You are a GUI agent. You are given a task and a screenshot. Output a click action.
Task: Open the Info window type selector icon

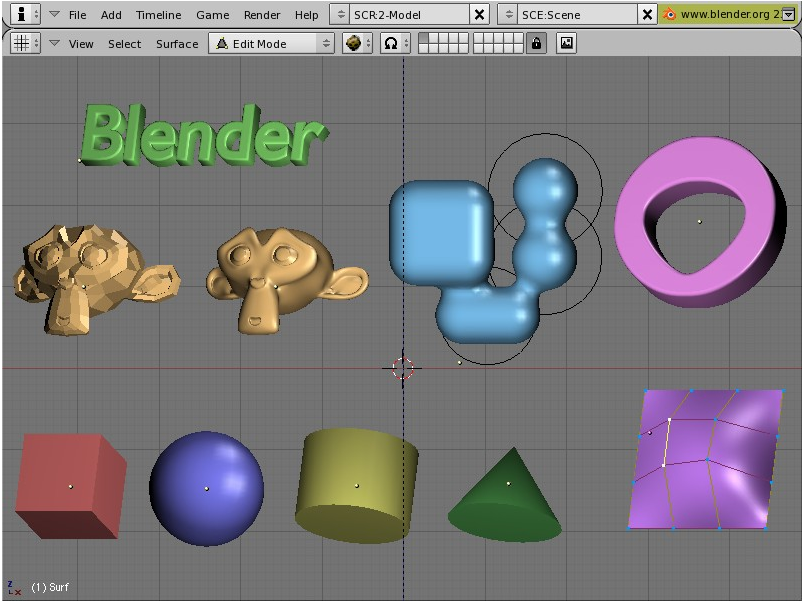[25, 15]
